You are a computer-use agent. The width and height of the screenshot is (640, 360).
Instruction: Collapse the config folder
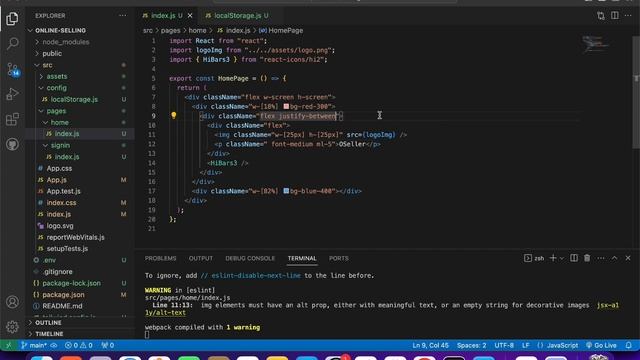[56, 88]
